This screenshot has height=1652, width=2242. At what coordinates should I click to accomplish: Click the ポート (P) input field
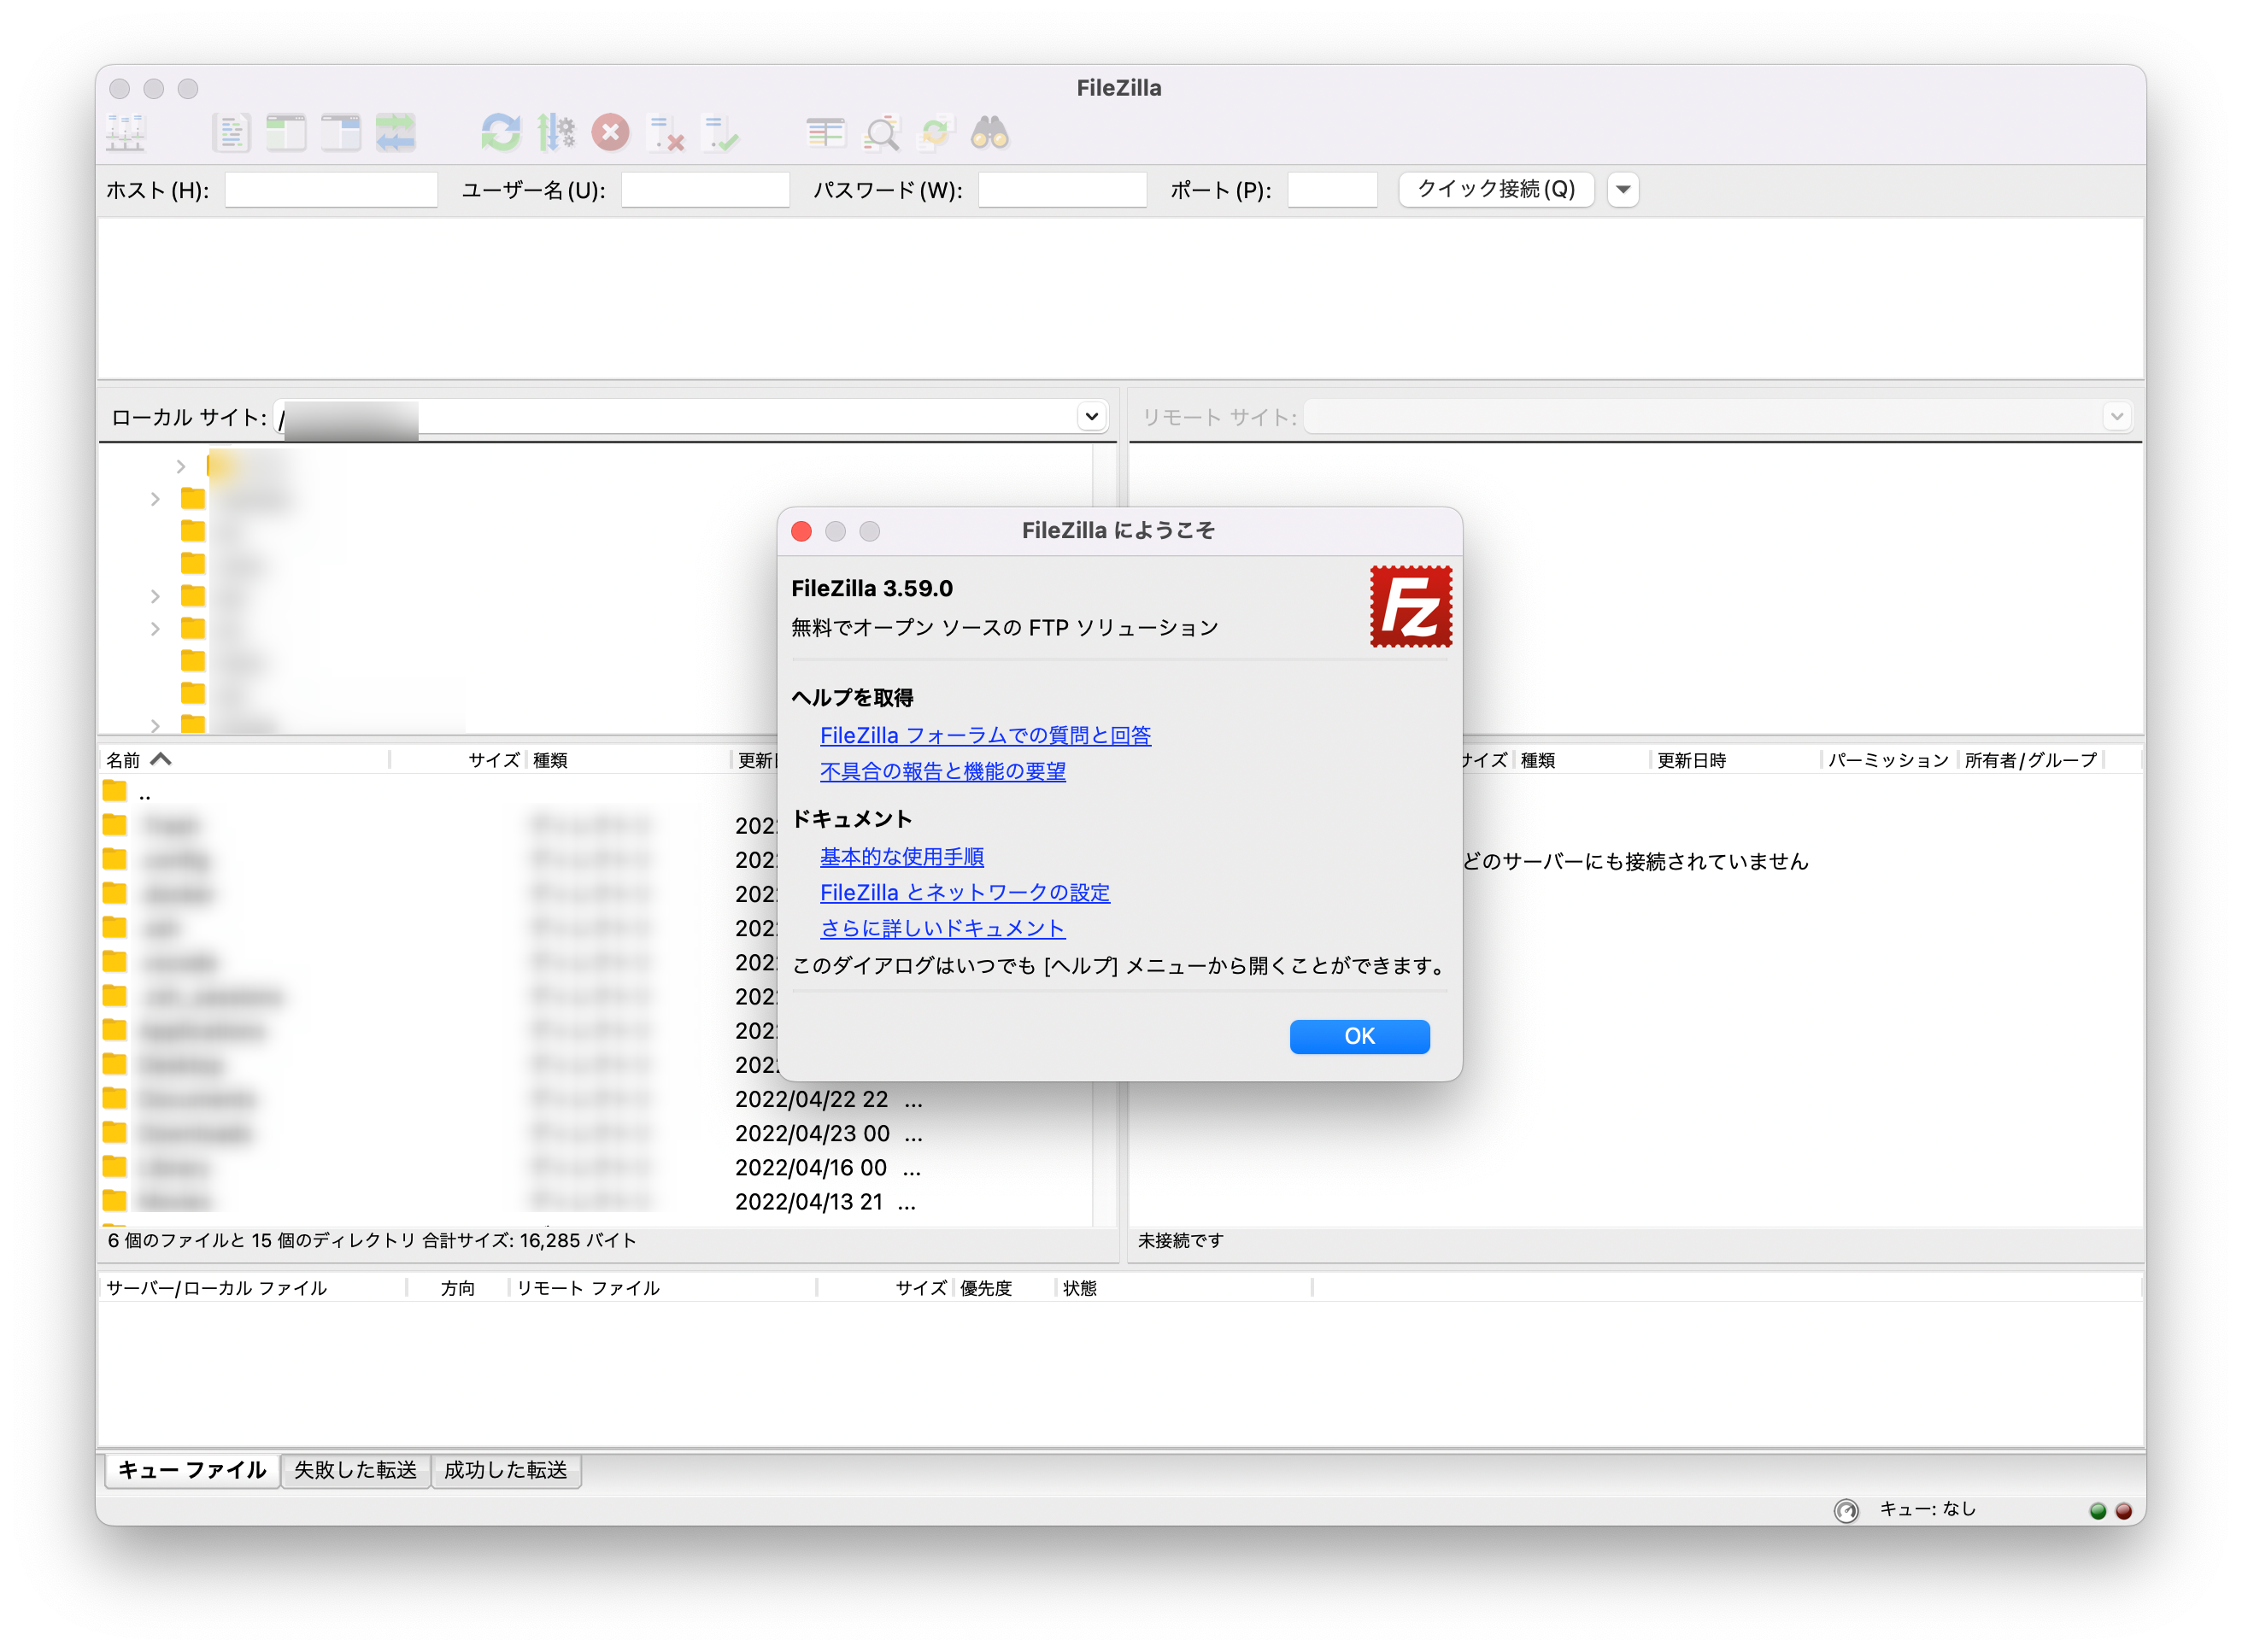[1332, 189]
